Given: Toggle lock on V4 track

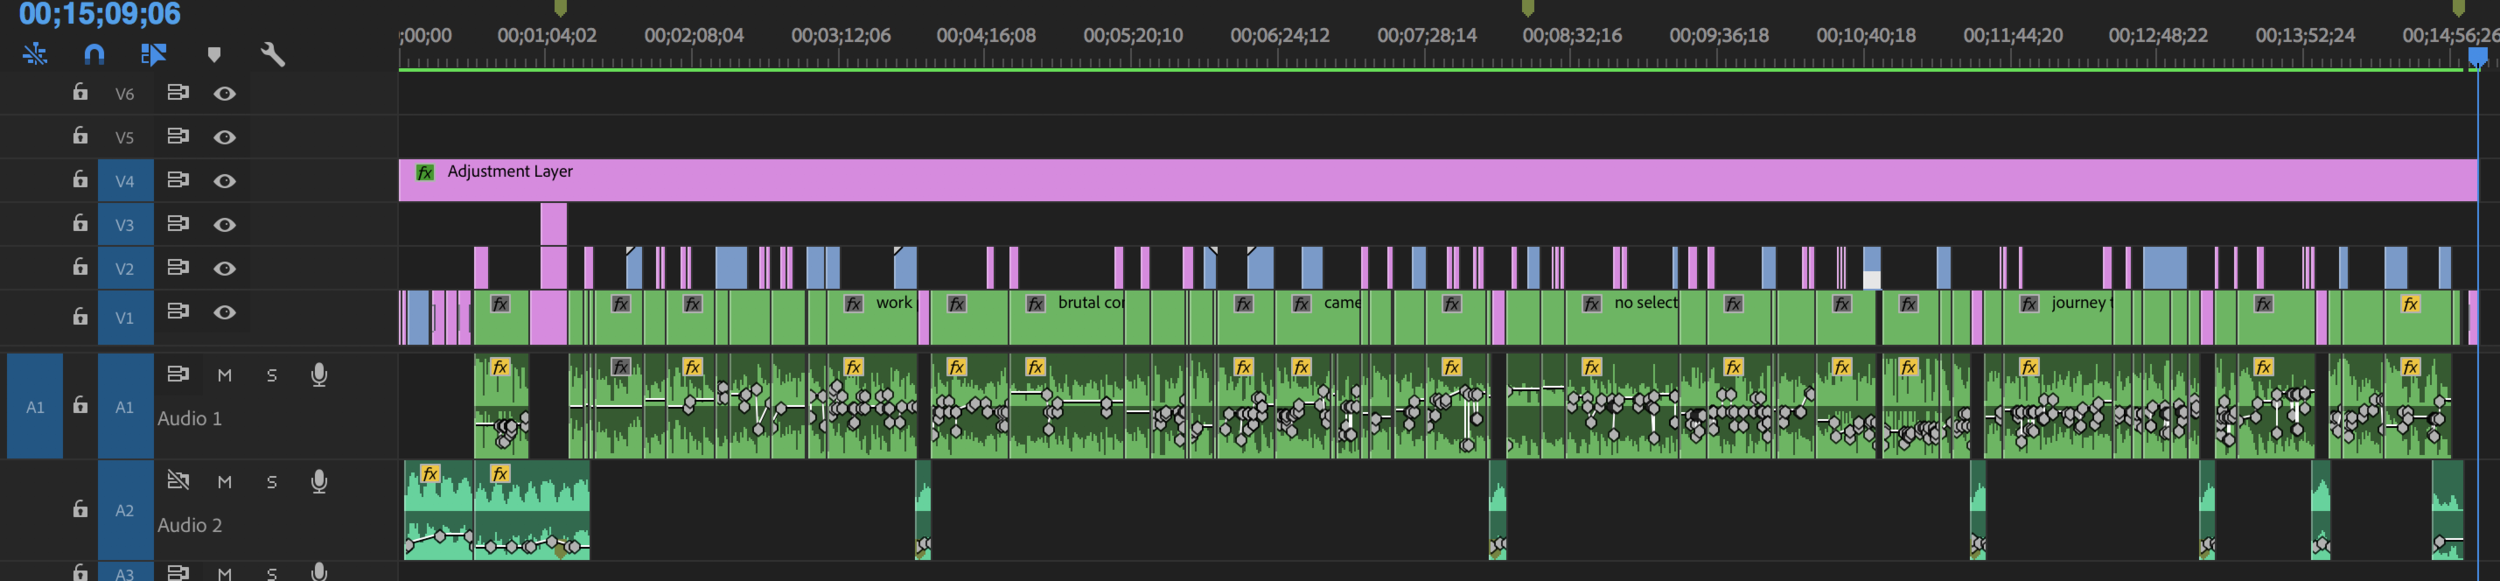Looking at the screenshot, I should [x=80, y=179].
